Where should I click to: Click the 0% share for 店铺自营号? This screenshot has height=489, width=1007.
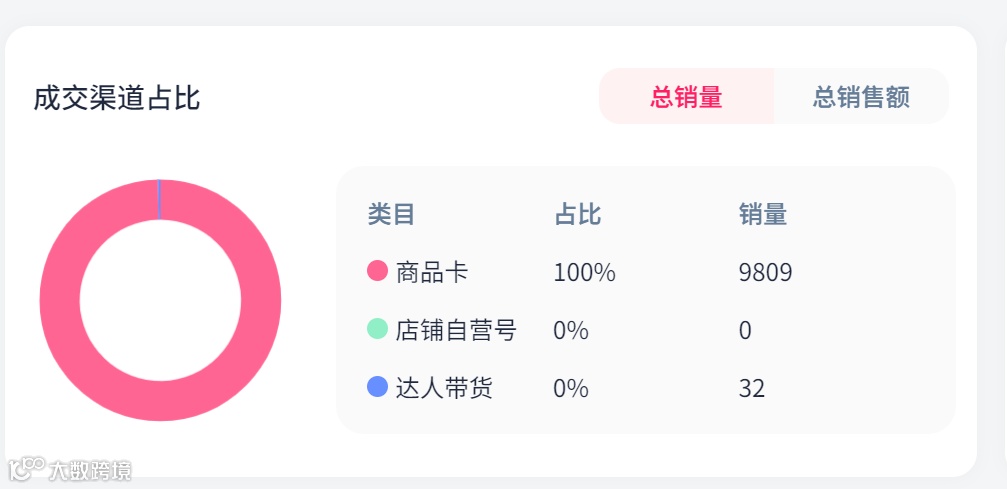571,330
